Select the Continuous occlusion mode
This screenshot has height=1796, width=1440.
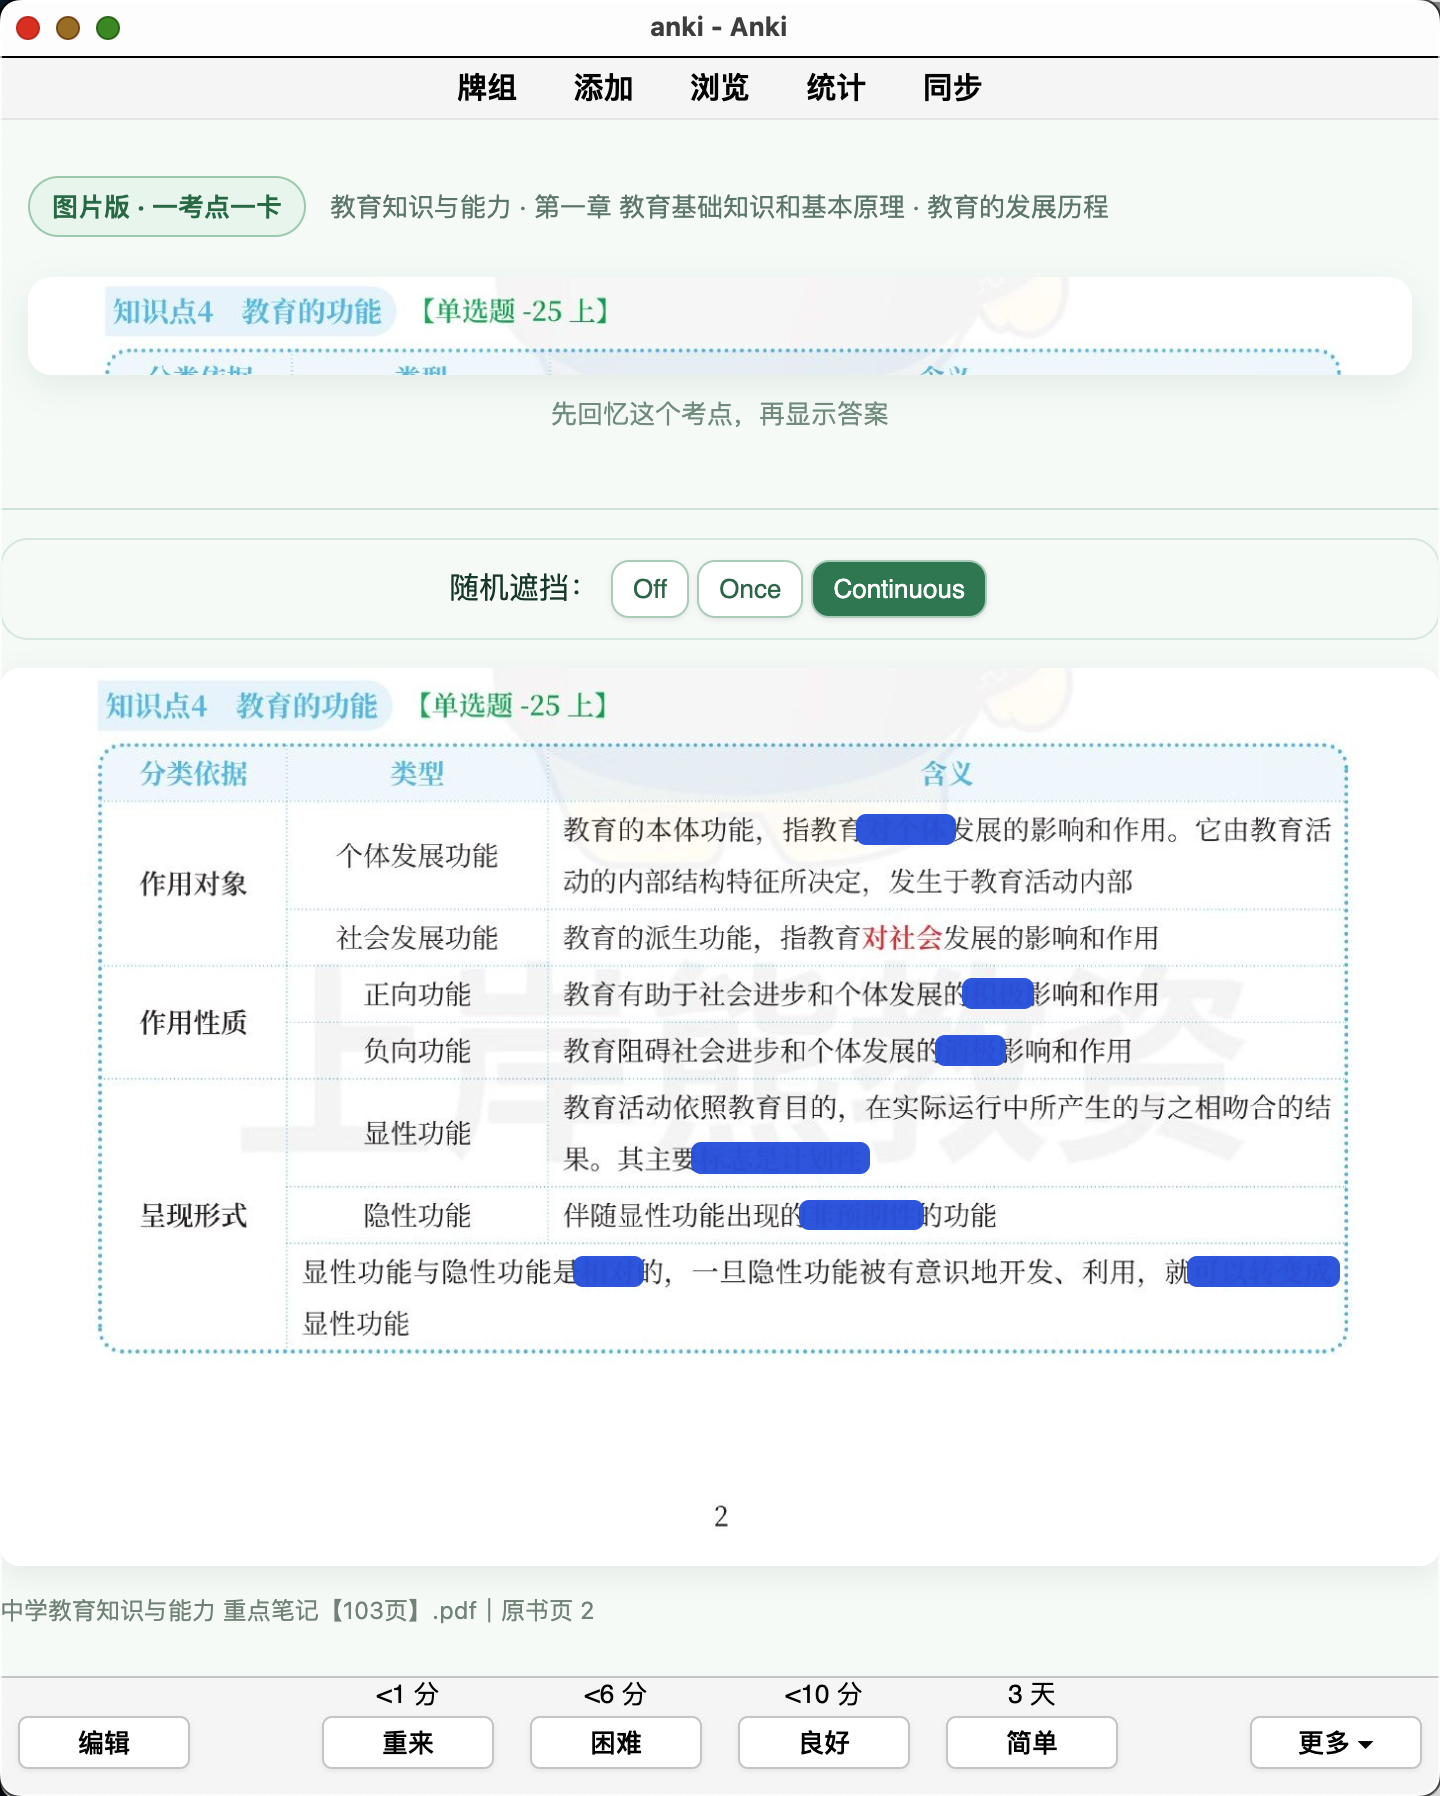(899, 589)
